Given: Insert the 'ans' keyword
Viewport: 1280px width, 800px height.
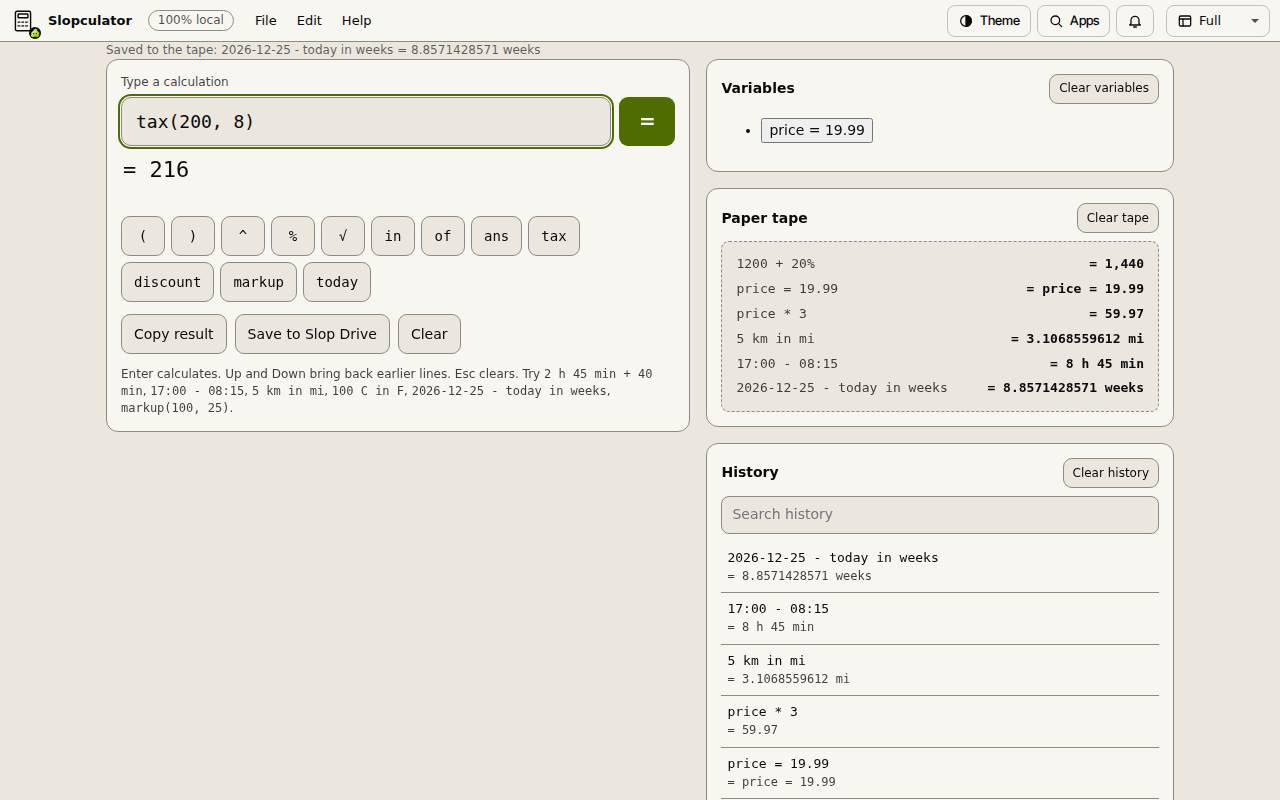Looking at the screenshot, I should 496,236.
